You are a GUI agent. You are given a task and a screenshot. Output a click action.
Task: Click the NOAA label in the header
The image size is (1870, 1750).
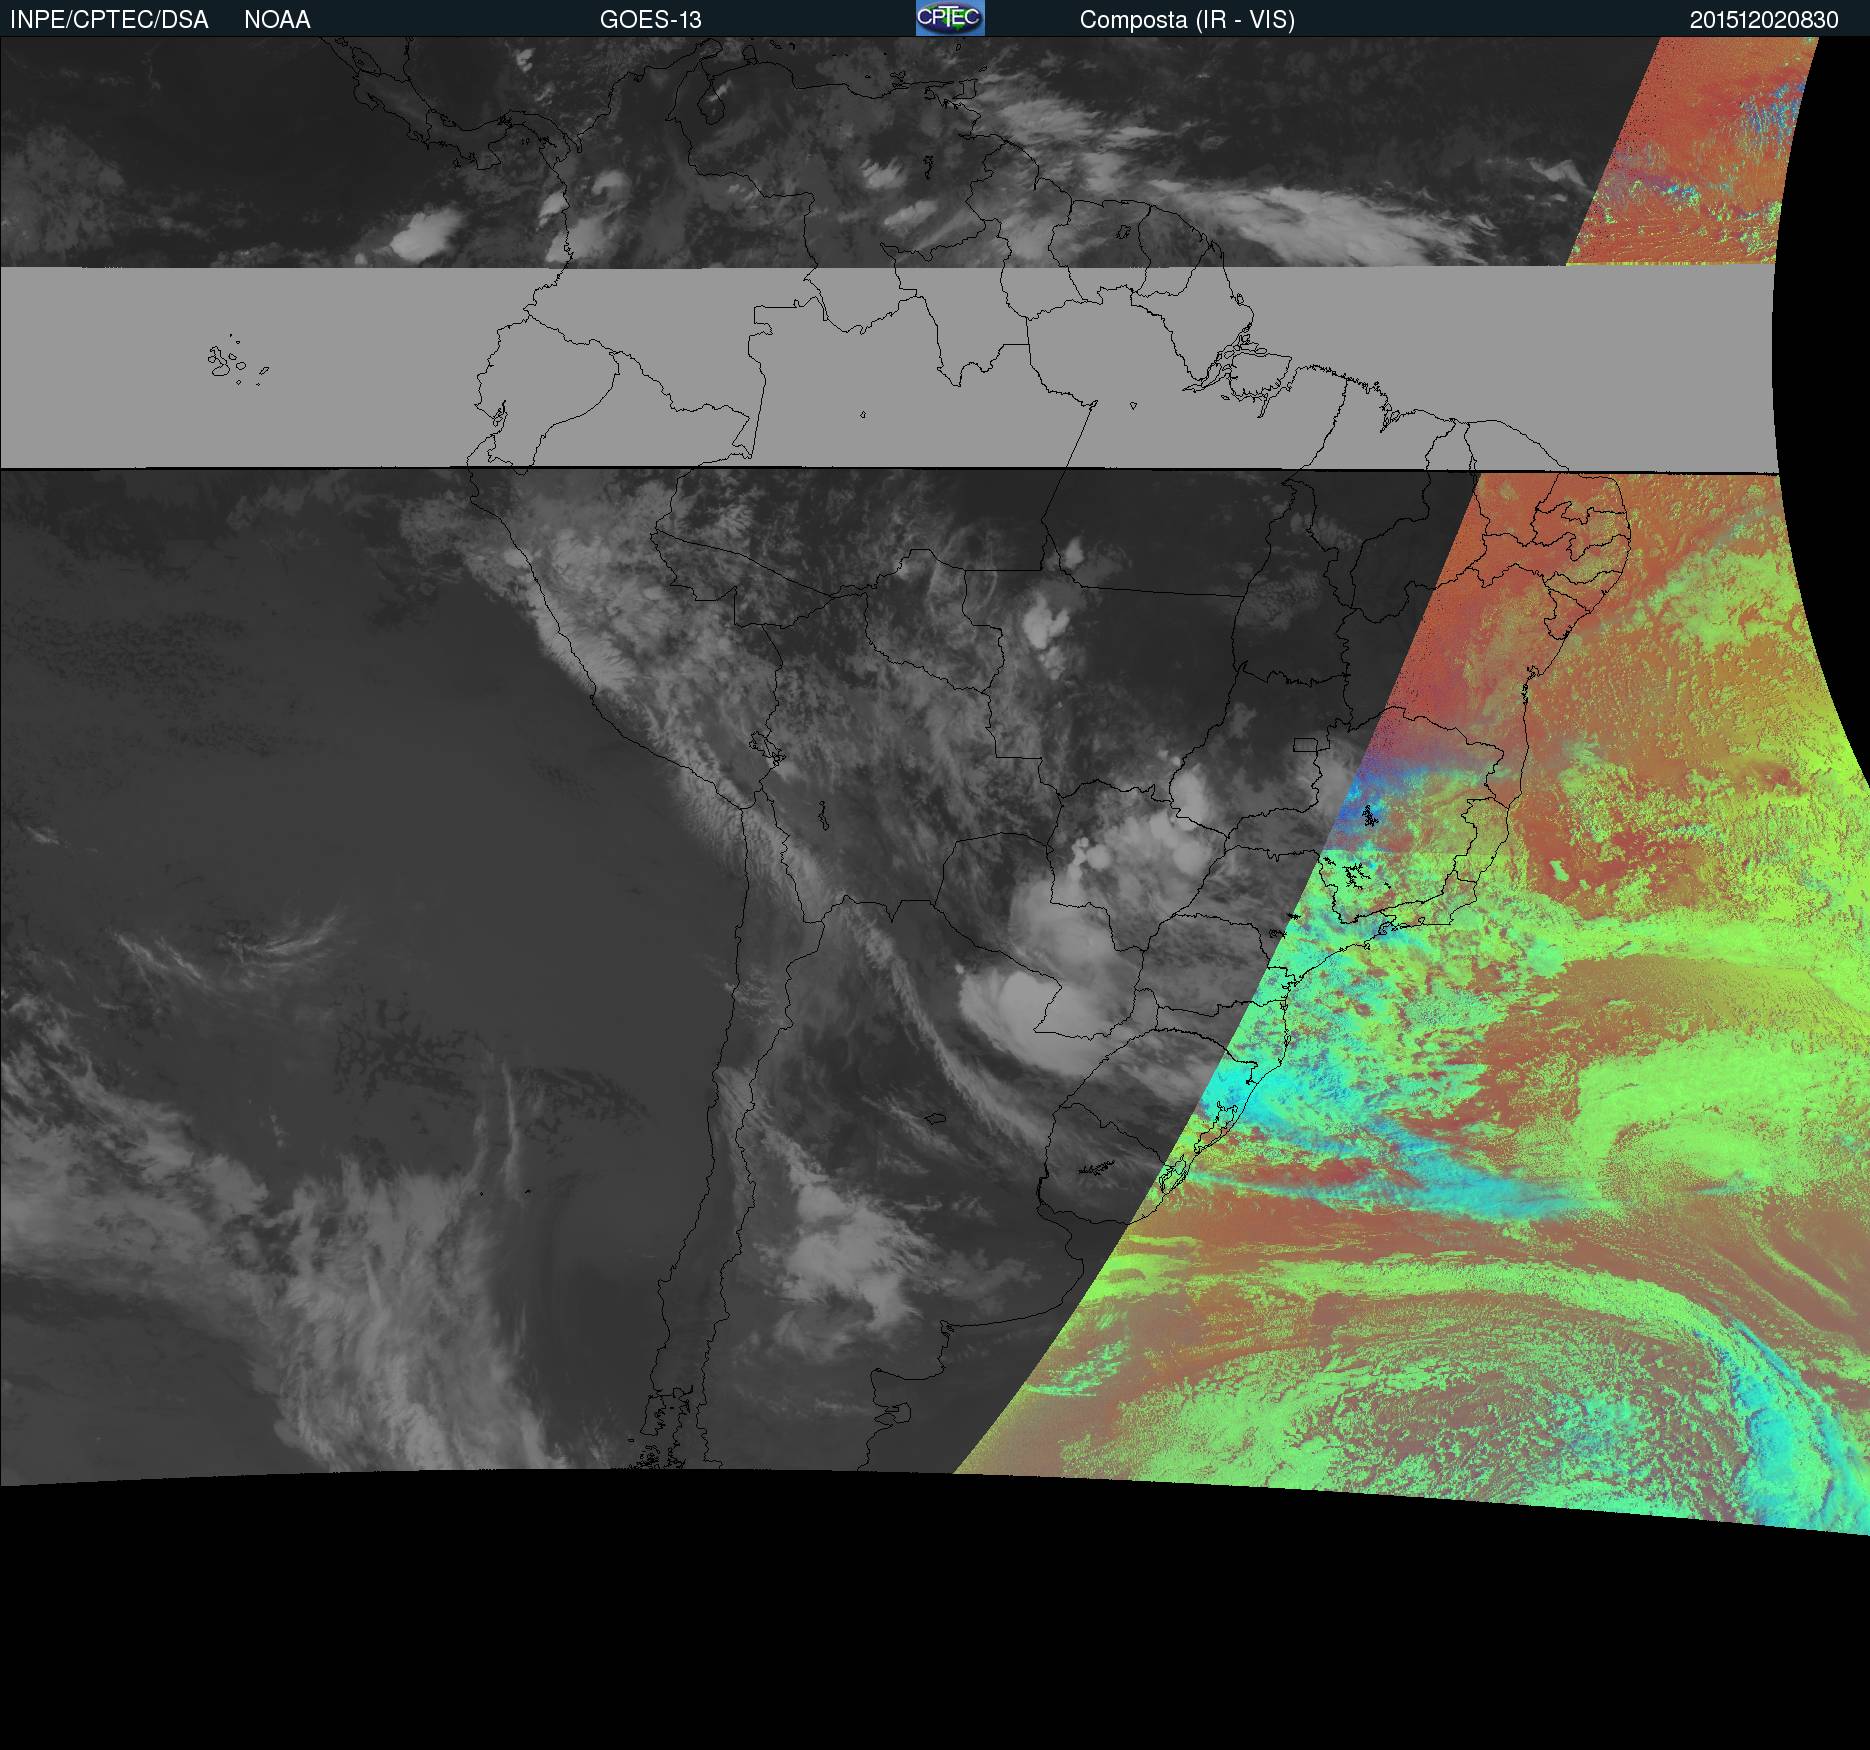tap(277, 20)
